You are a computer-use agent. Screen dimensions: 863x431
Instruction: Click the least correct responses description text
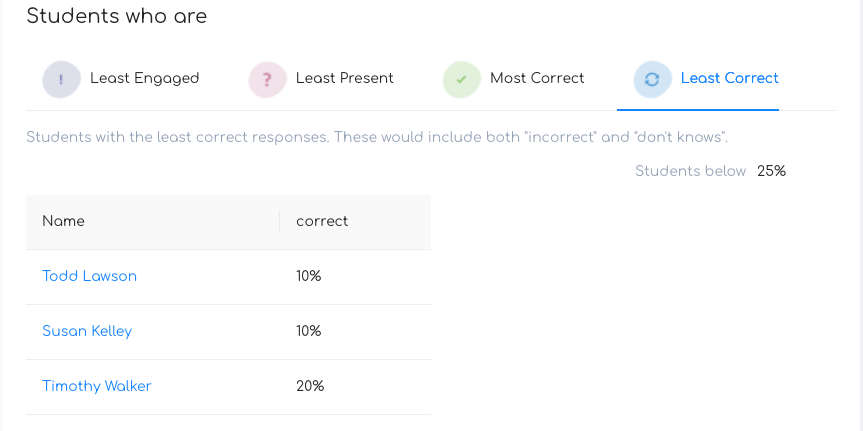(x=377, y=137)
